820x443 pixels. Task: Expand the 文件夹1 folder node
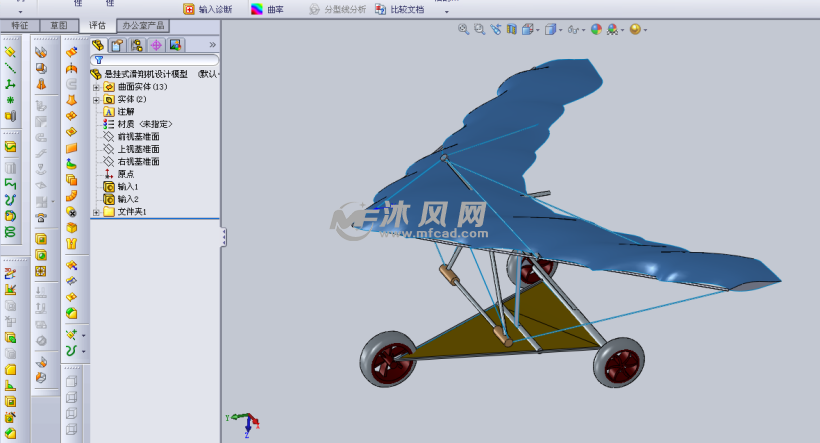click(x=96, y=212)
